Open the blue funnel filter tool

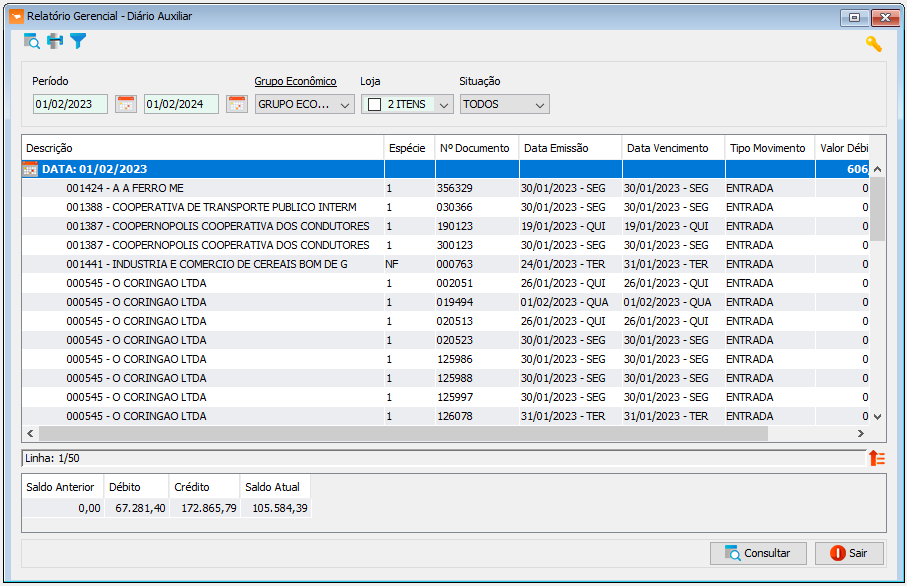(x=78, y=41)
